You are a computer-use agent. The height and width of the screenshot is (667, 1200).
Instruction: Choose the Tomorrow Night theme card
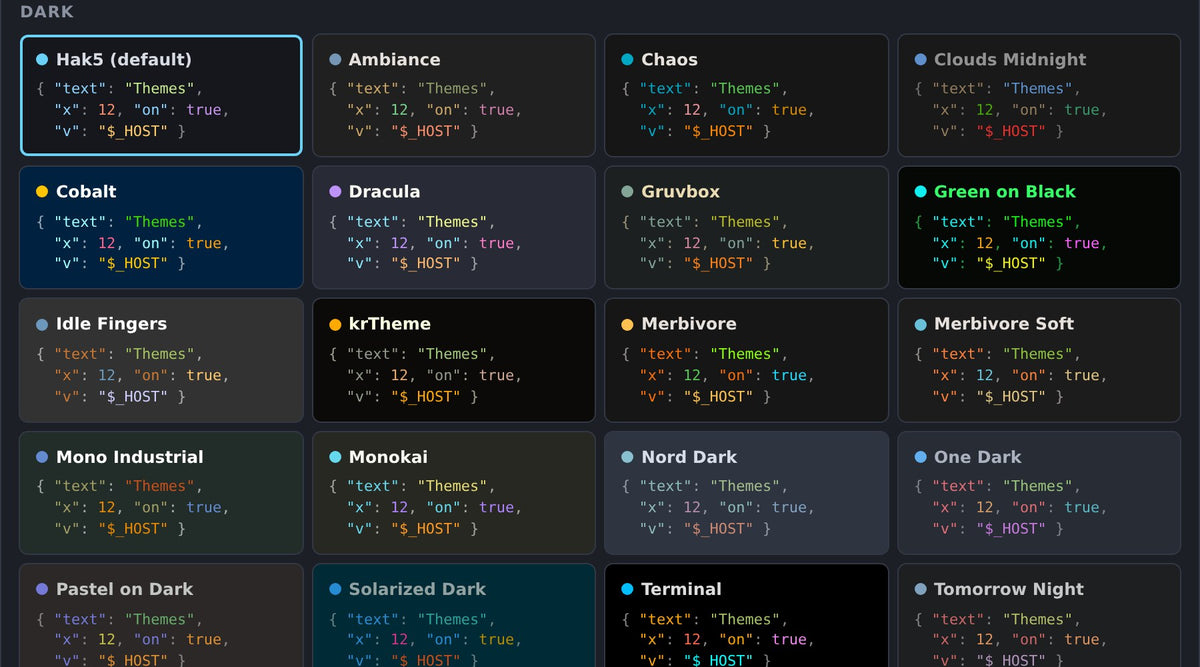(x=1039, y=615)
